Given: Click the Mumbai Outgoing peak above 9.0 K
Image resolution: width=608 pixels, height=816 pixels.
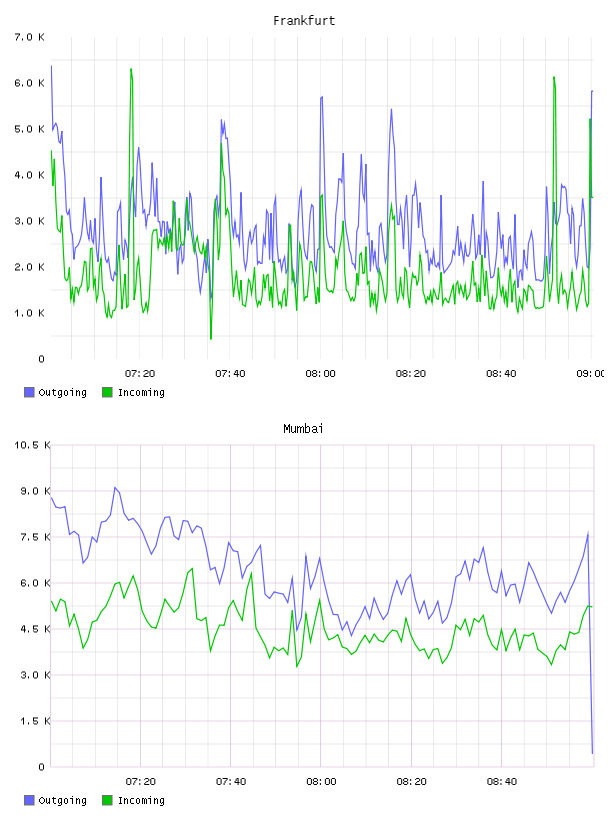Looking at the screenshot, I should (116, 488).
